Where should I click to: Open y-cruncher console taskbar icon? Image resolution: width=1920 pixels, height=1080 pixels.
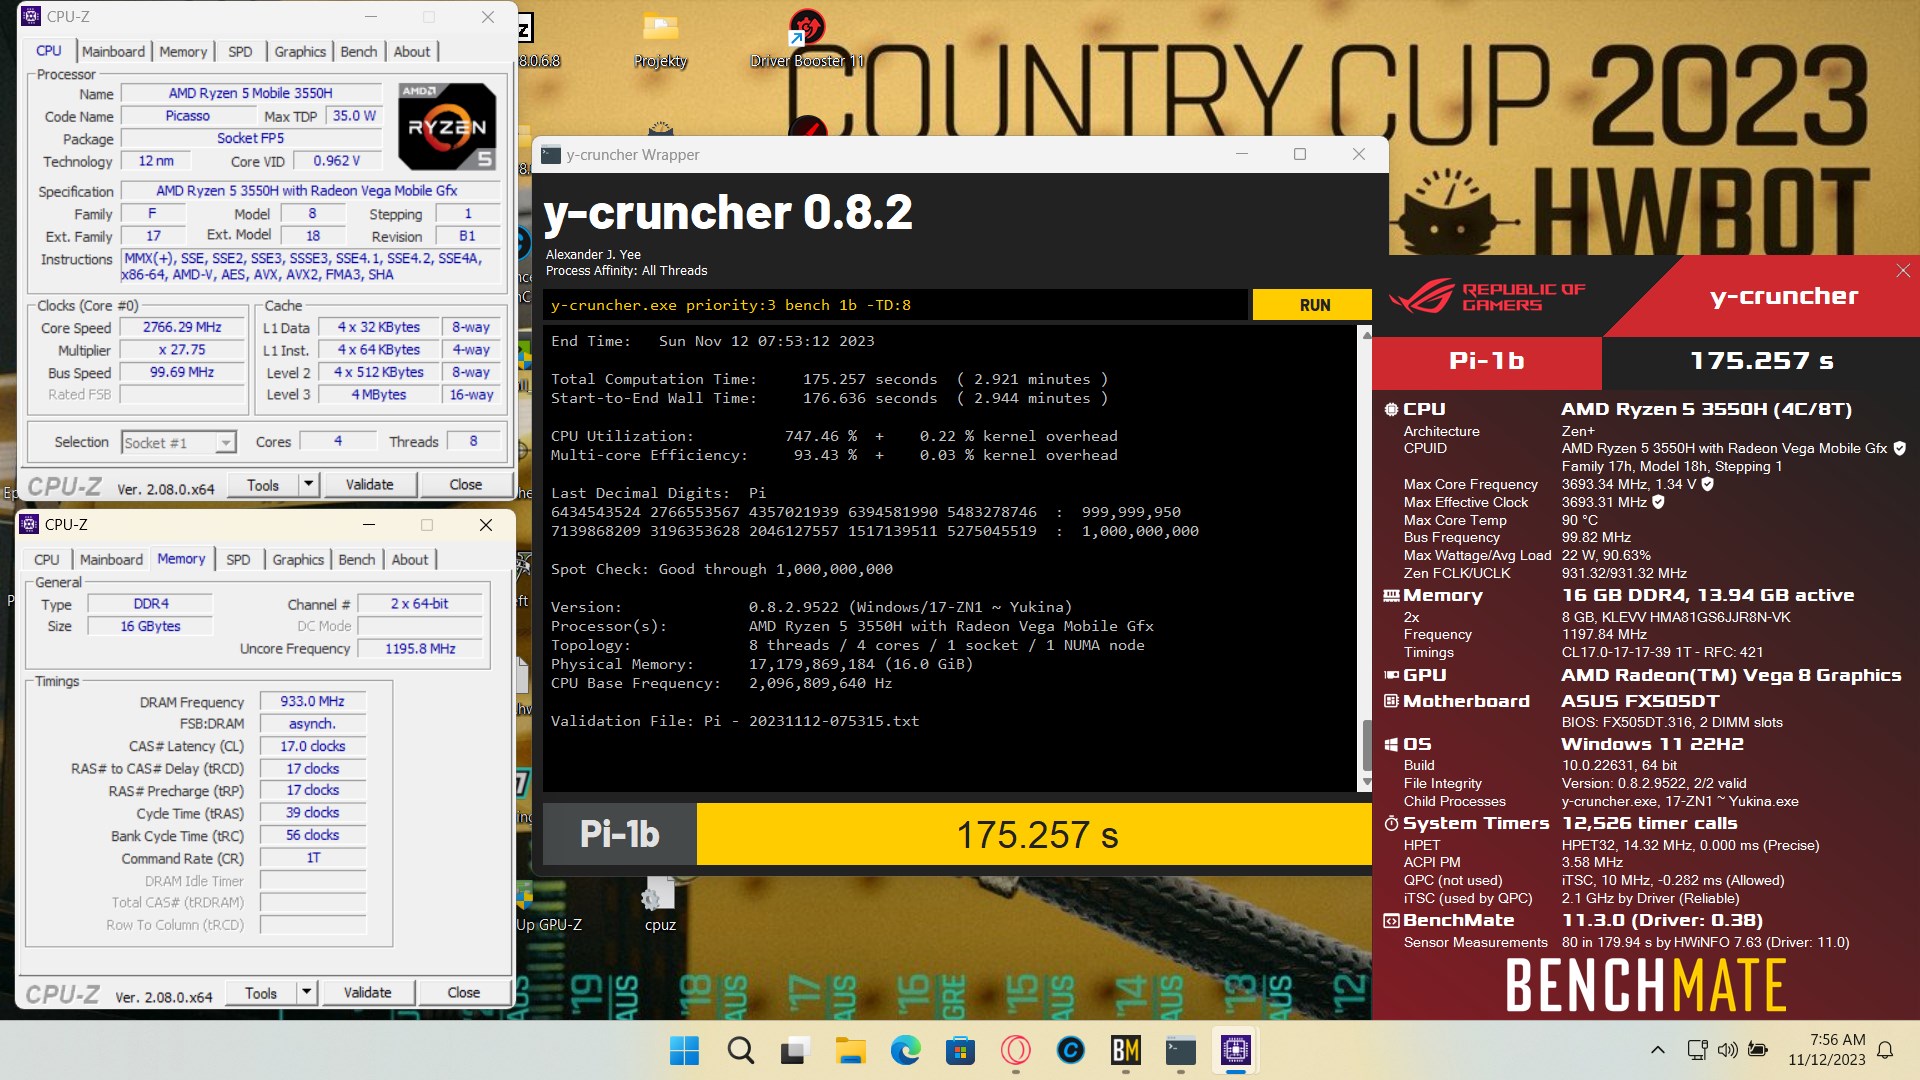(x=1181, y=1050)
